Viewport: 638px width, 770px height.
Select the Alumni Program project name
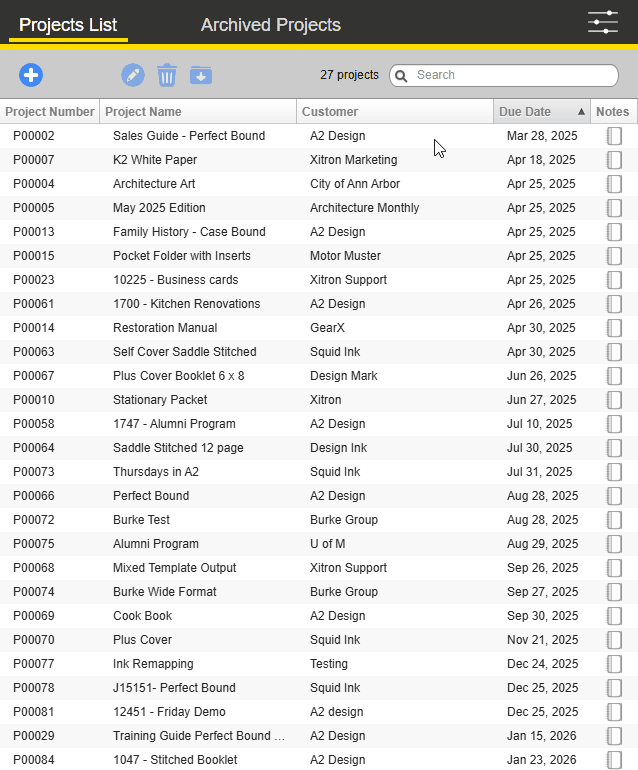(x=156, y=544)
